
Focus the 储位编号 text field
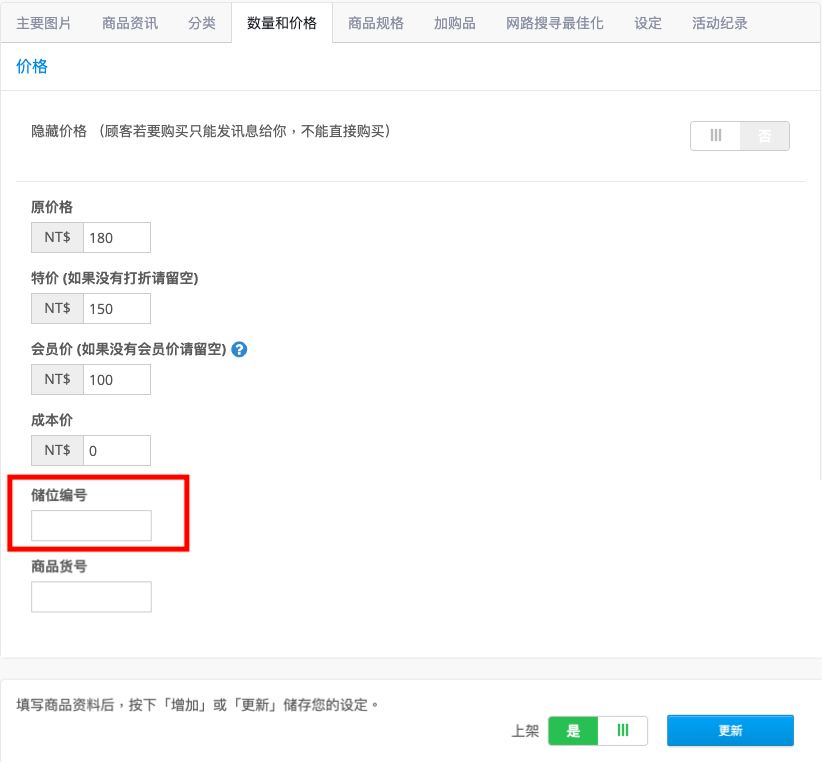(x=91, y=525)
